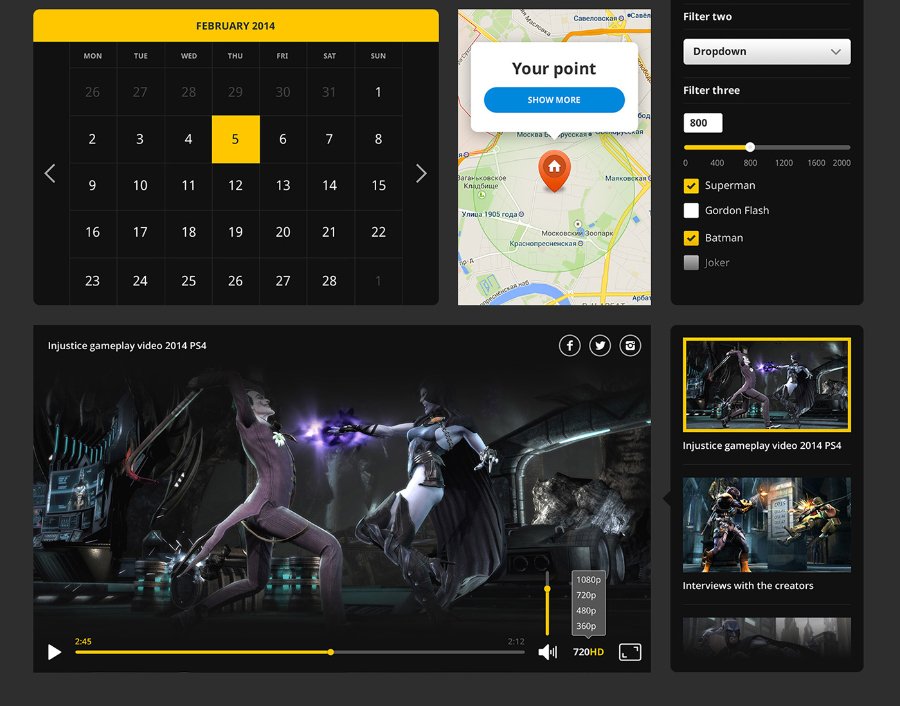Go to the previous calendar month

(x=50, y=173)
